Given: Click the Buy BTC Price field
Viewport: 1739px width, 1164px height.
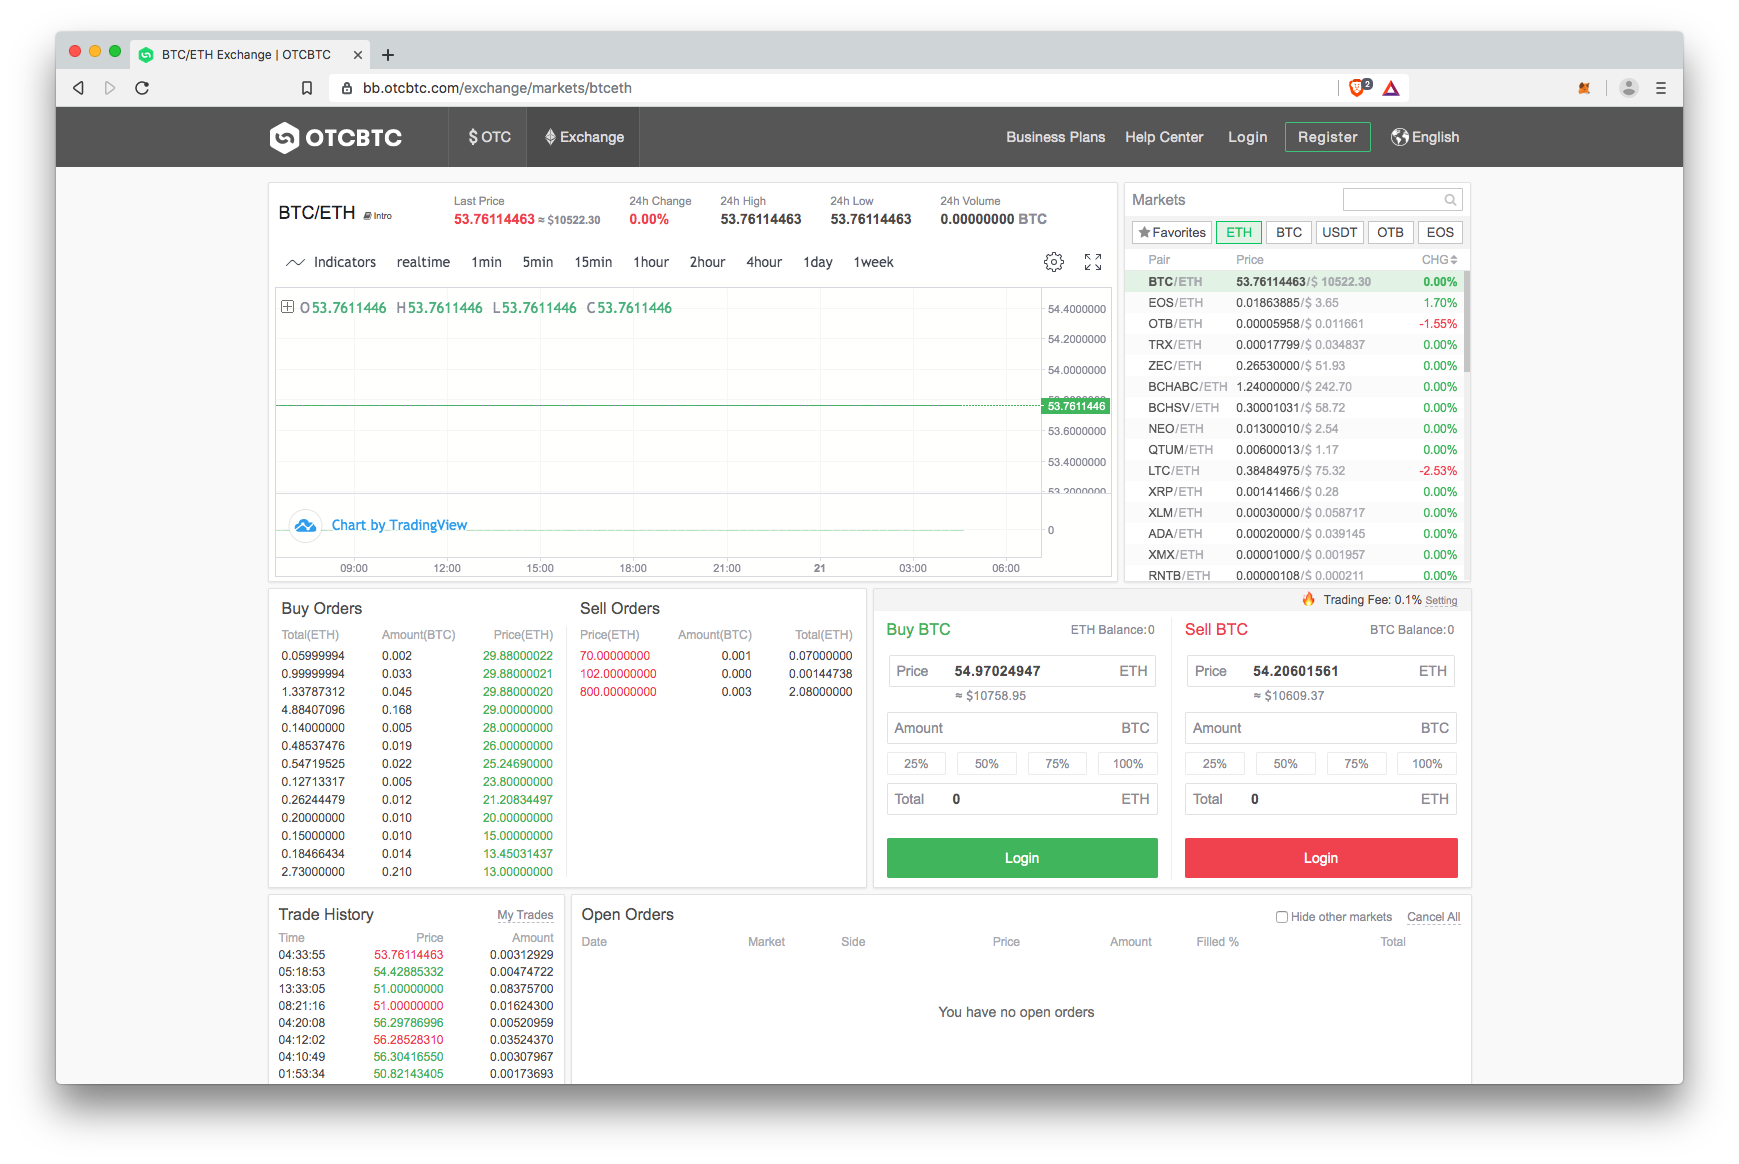Looking at the screenshot, I should (1022, 671).
